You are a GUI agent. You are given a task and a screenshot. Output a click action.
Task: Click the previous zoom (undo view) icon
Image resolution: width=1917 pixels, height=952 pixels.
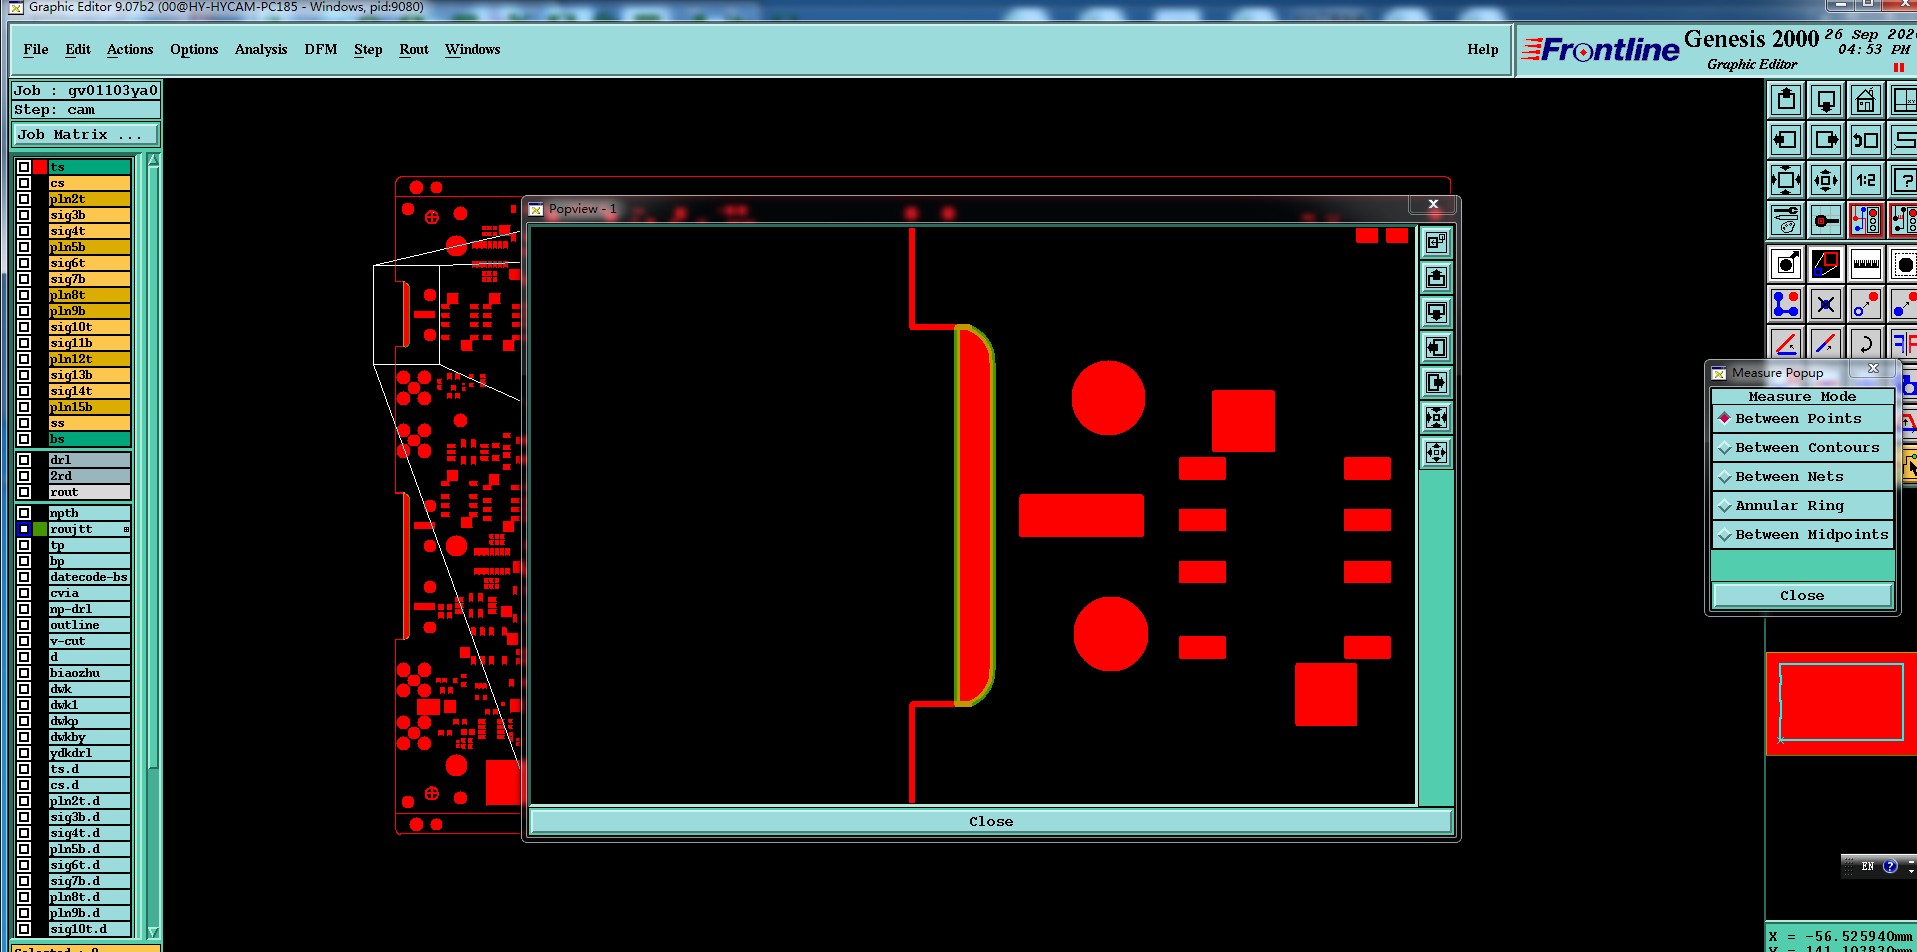pos(1866,140)
